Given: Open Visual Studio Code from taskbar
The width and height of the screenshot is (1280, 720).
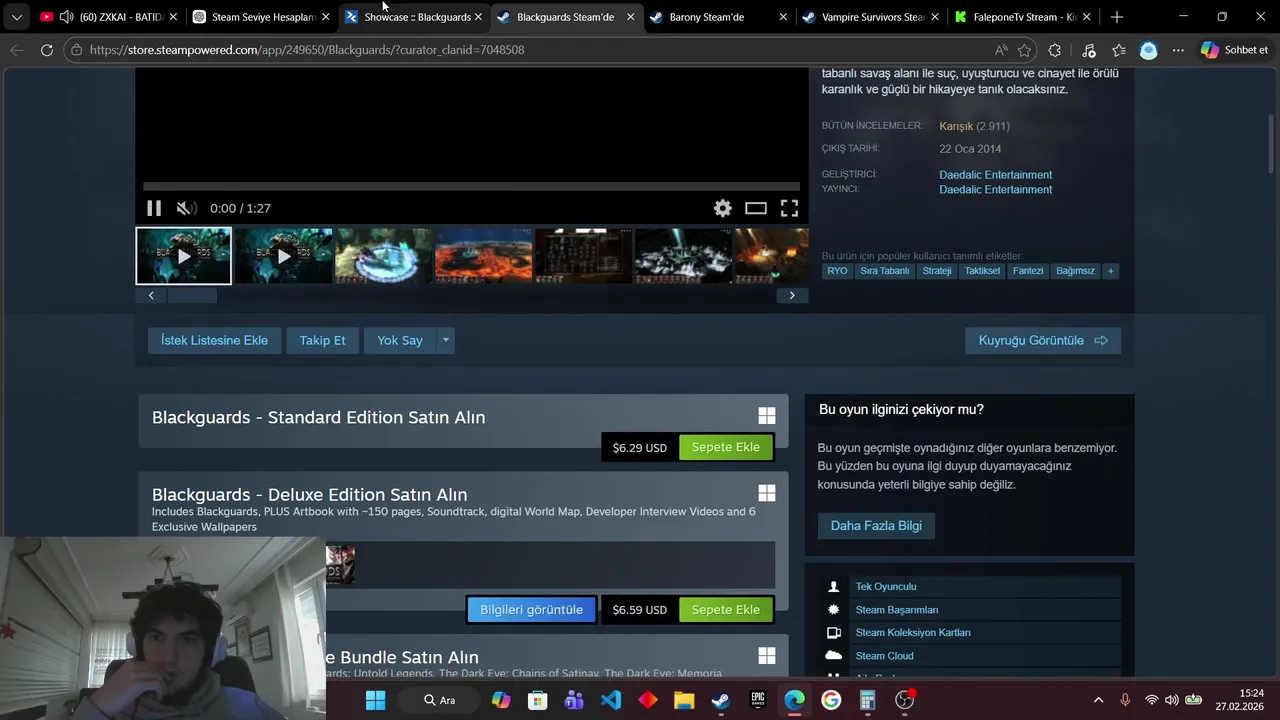Looking at the screenshot, I should (611, 700).
